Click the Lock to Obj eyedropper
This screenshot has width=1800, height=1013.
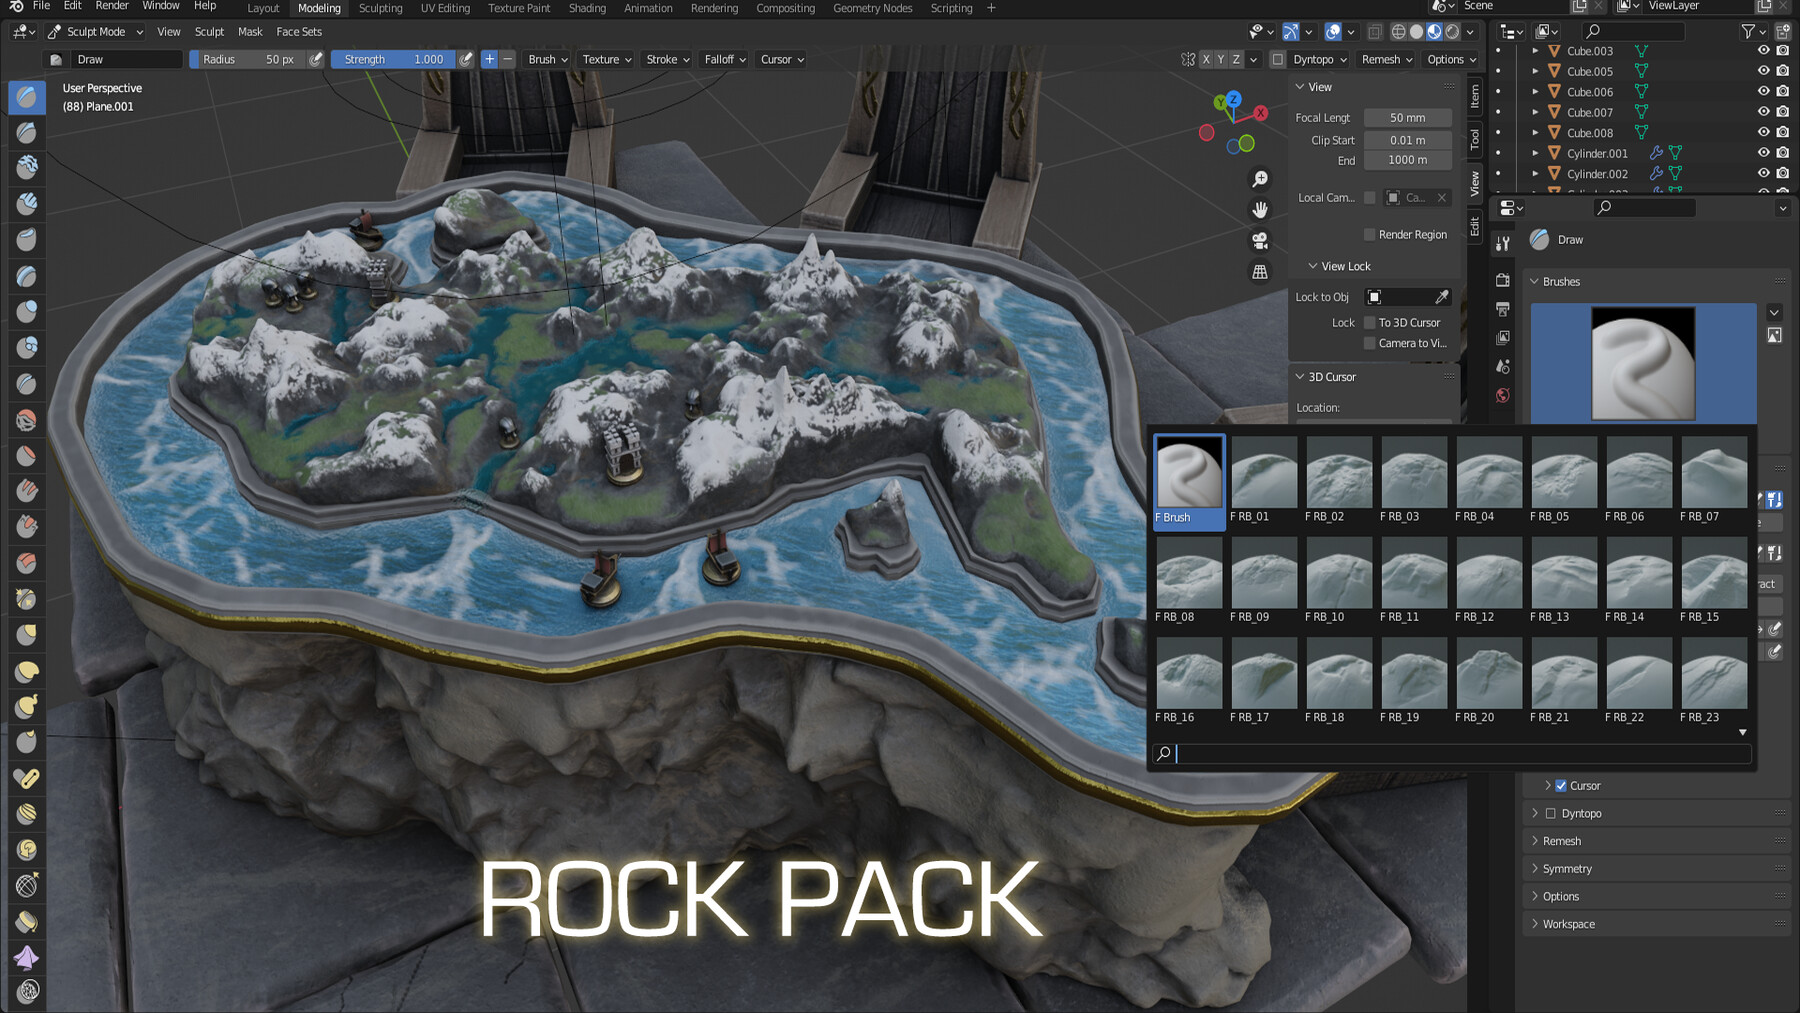point(1441,297)
